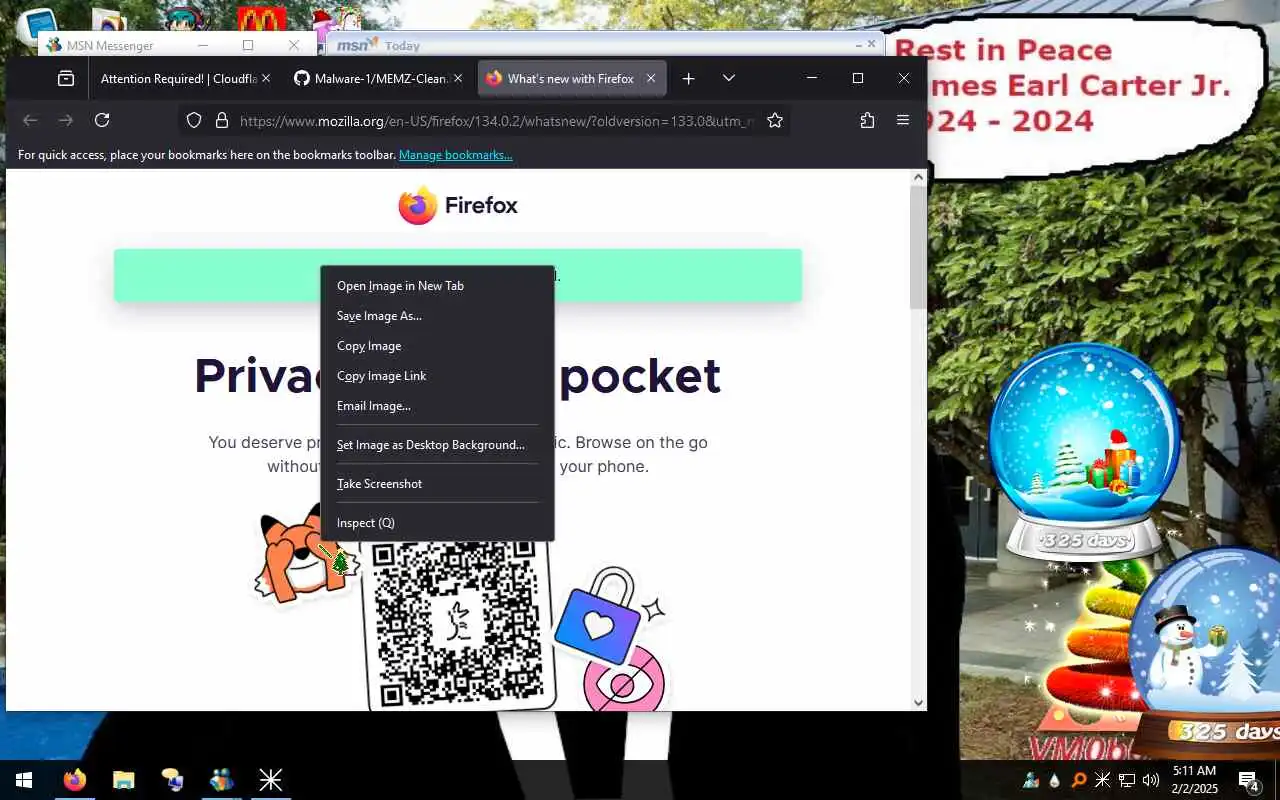Viewport: 1280px width, 800px height.
Task: Close the Malware-1/MEMZ-Clean GitHub tab
Action: [x=458, y=78]
